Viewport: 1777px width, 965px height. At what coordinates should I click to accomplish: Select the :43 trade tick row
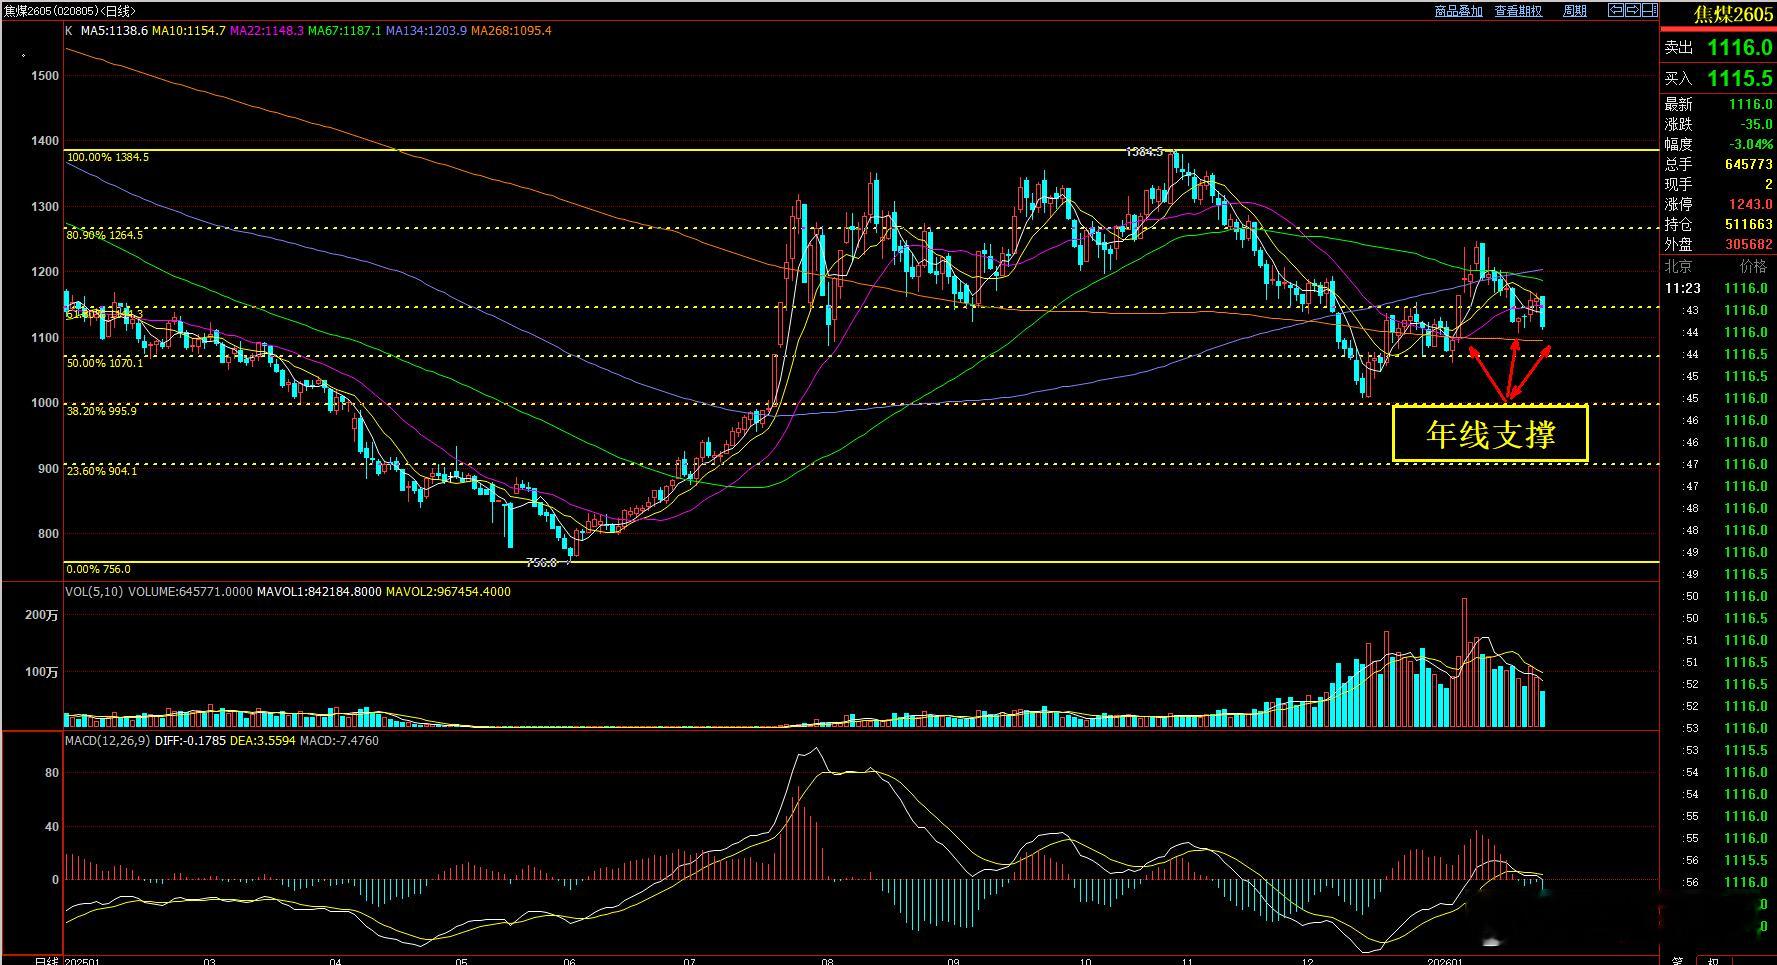tap(1718, 311)
